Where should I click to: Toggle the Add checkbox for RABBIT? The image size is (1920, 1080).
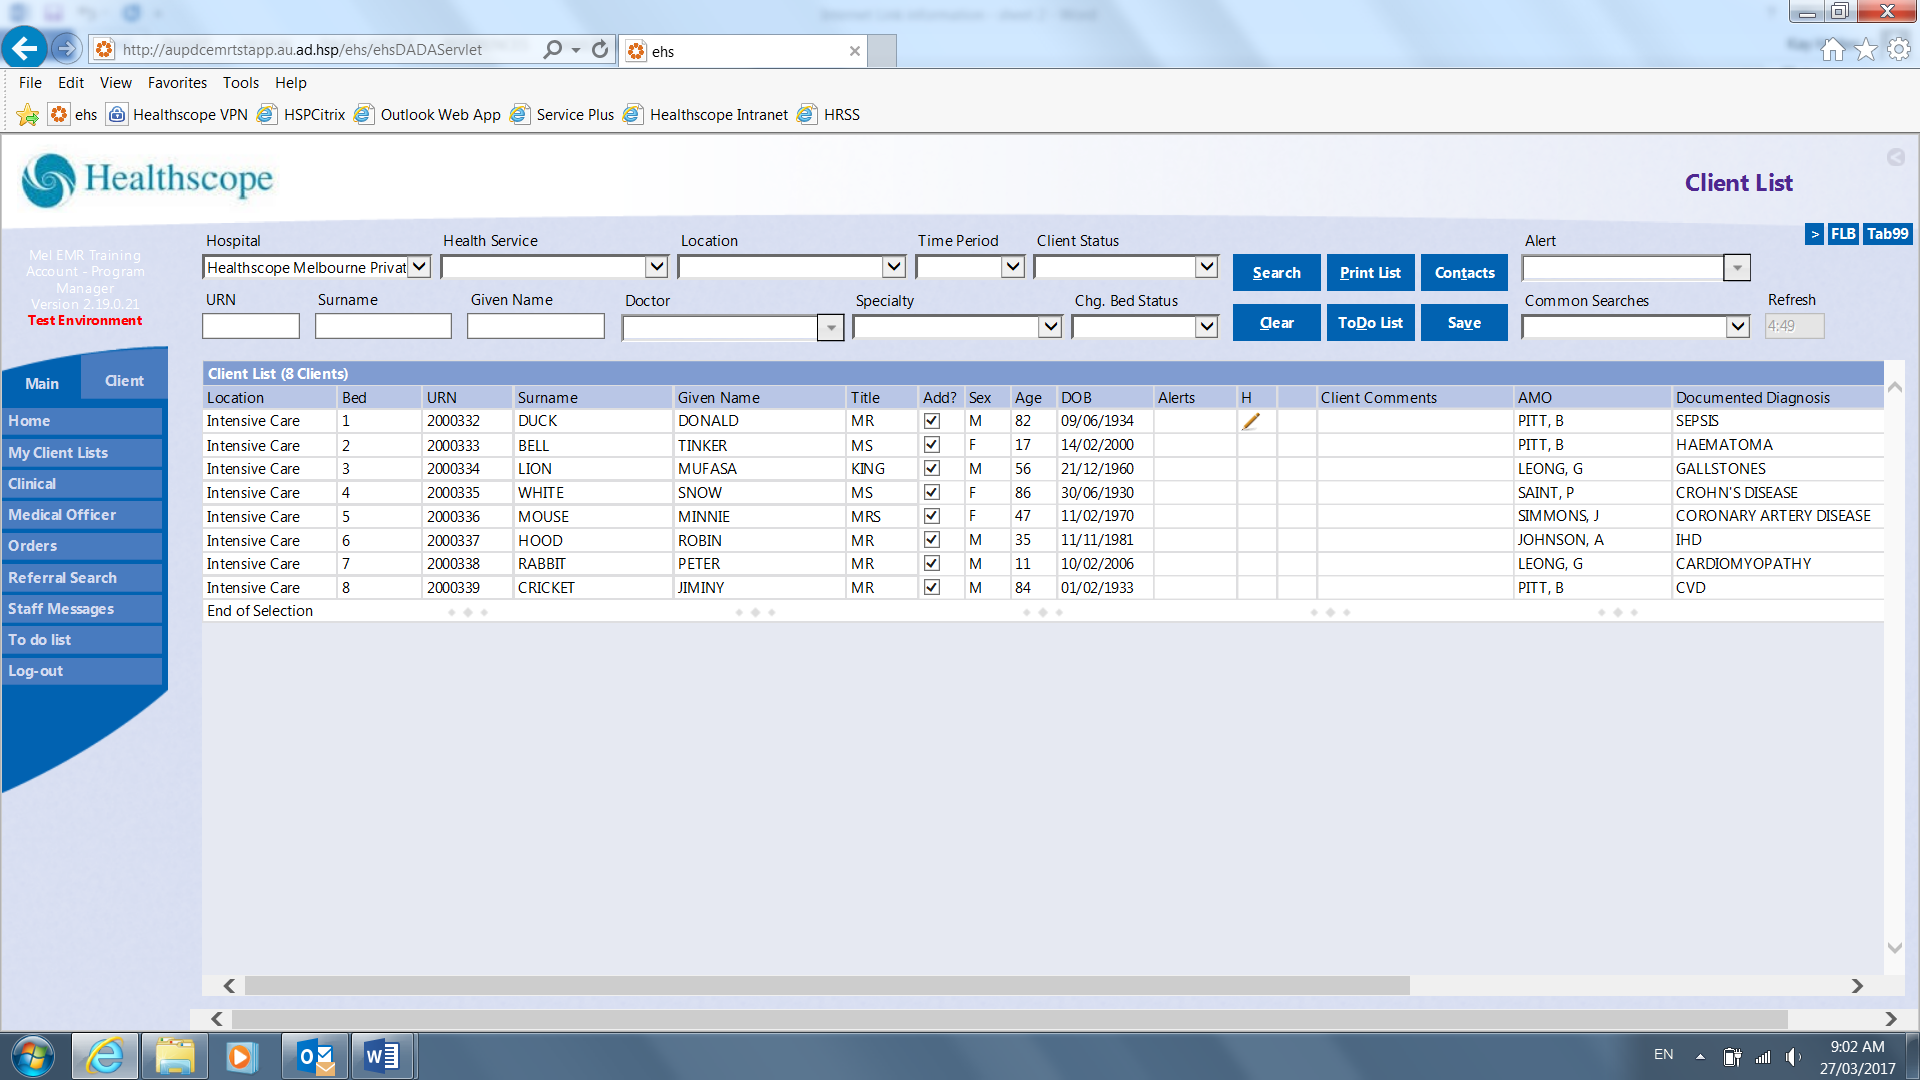point(932,563)
